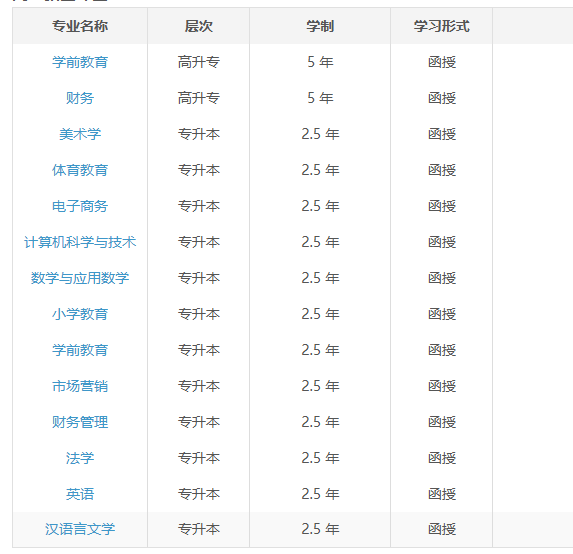This screenshot has height=554, width=573.
Task: Select 2.5 年 in the 电子商务 row
Action: point(320,206)
